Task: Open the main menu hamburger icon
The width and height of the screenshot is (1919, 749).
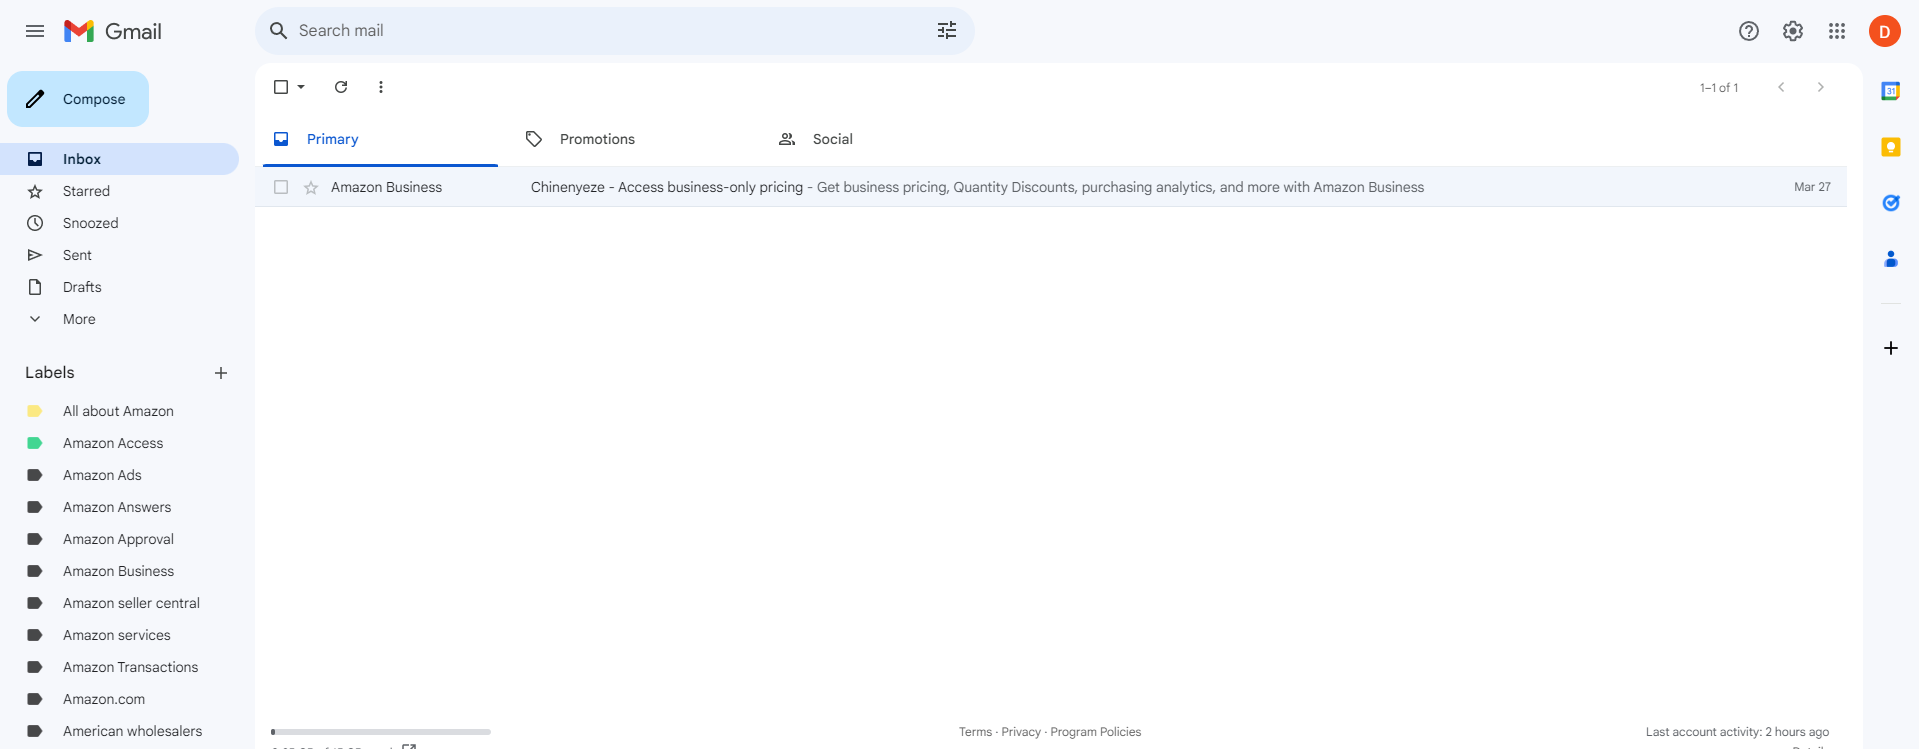Action: 35,31
